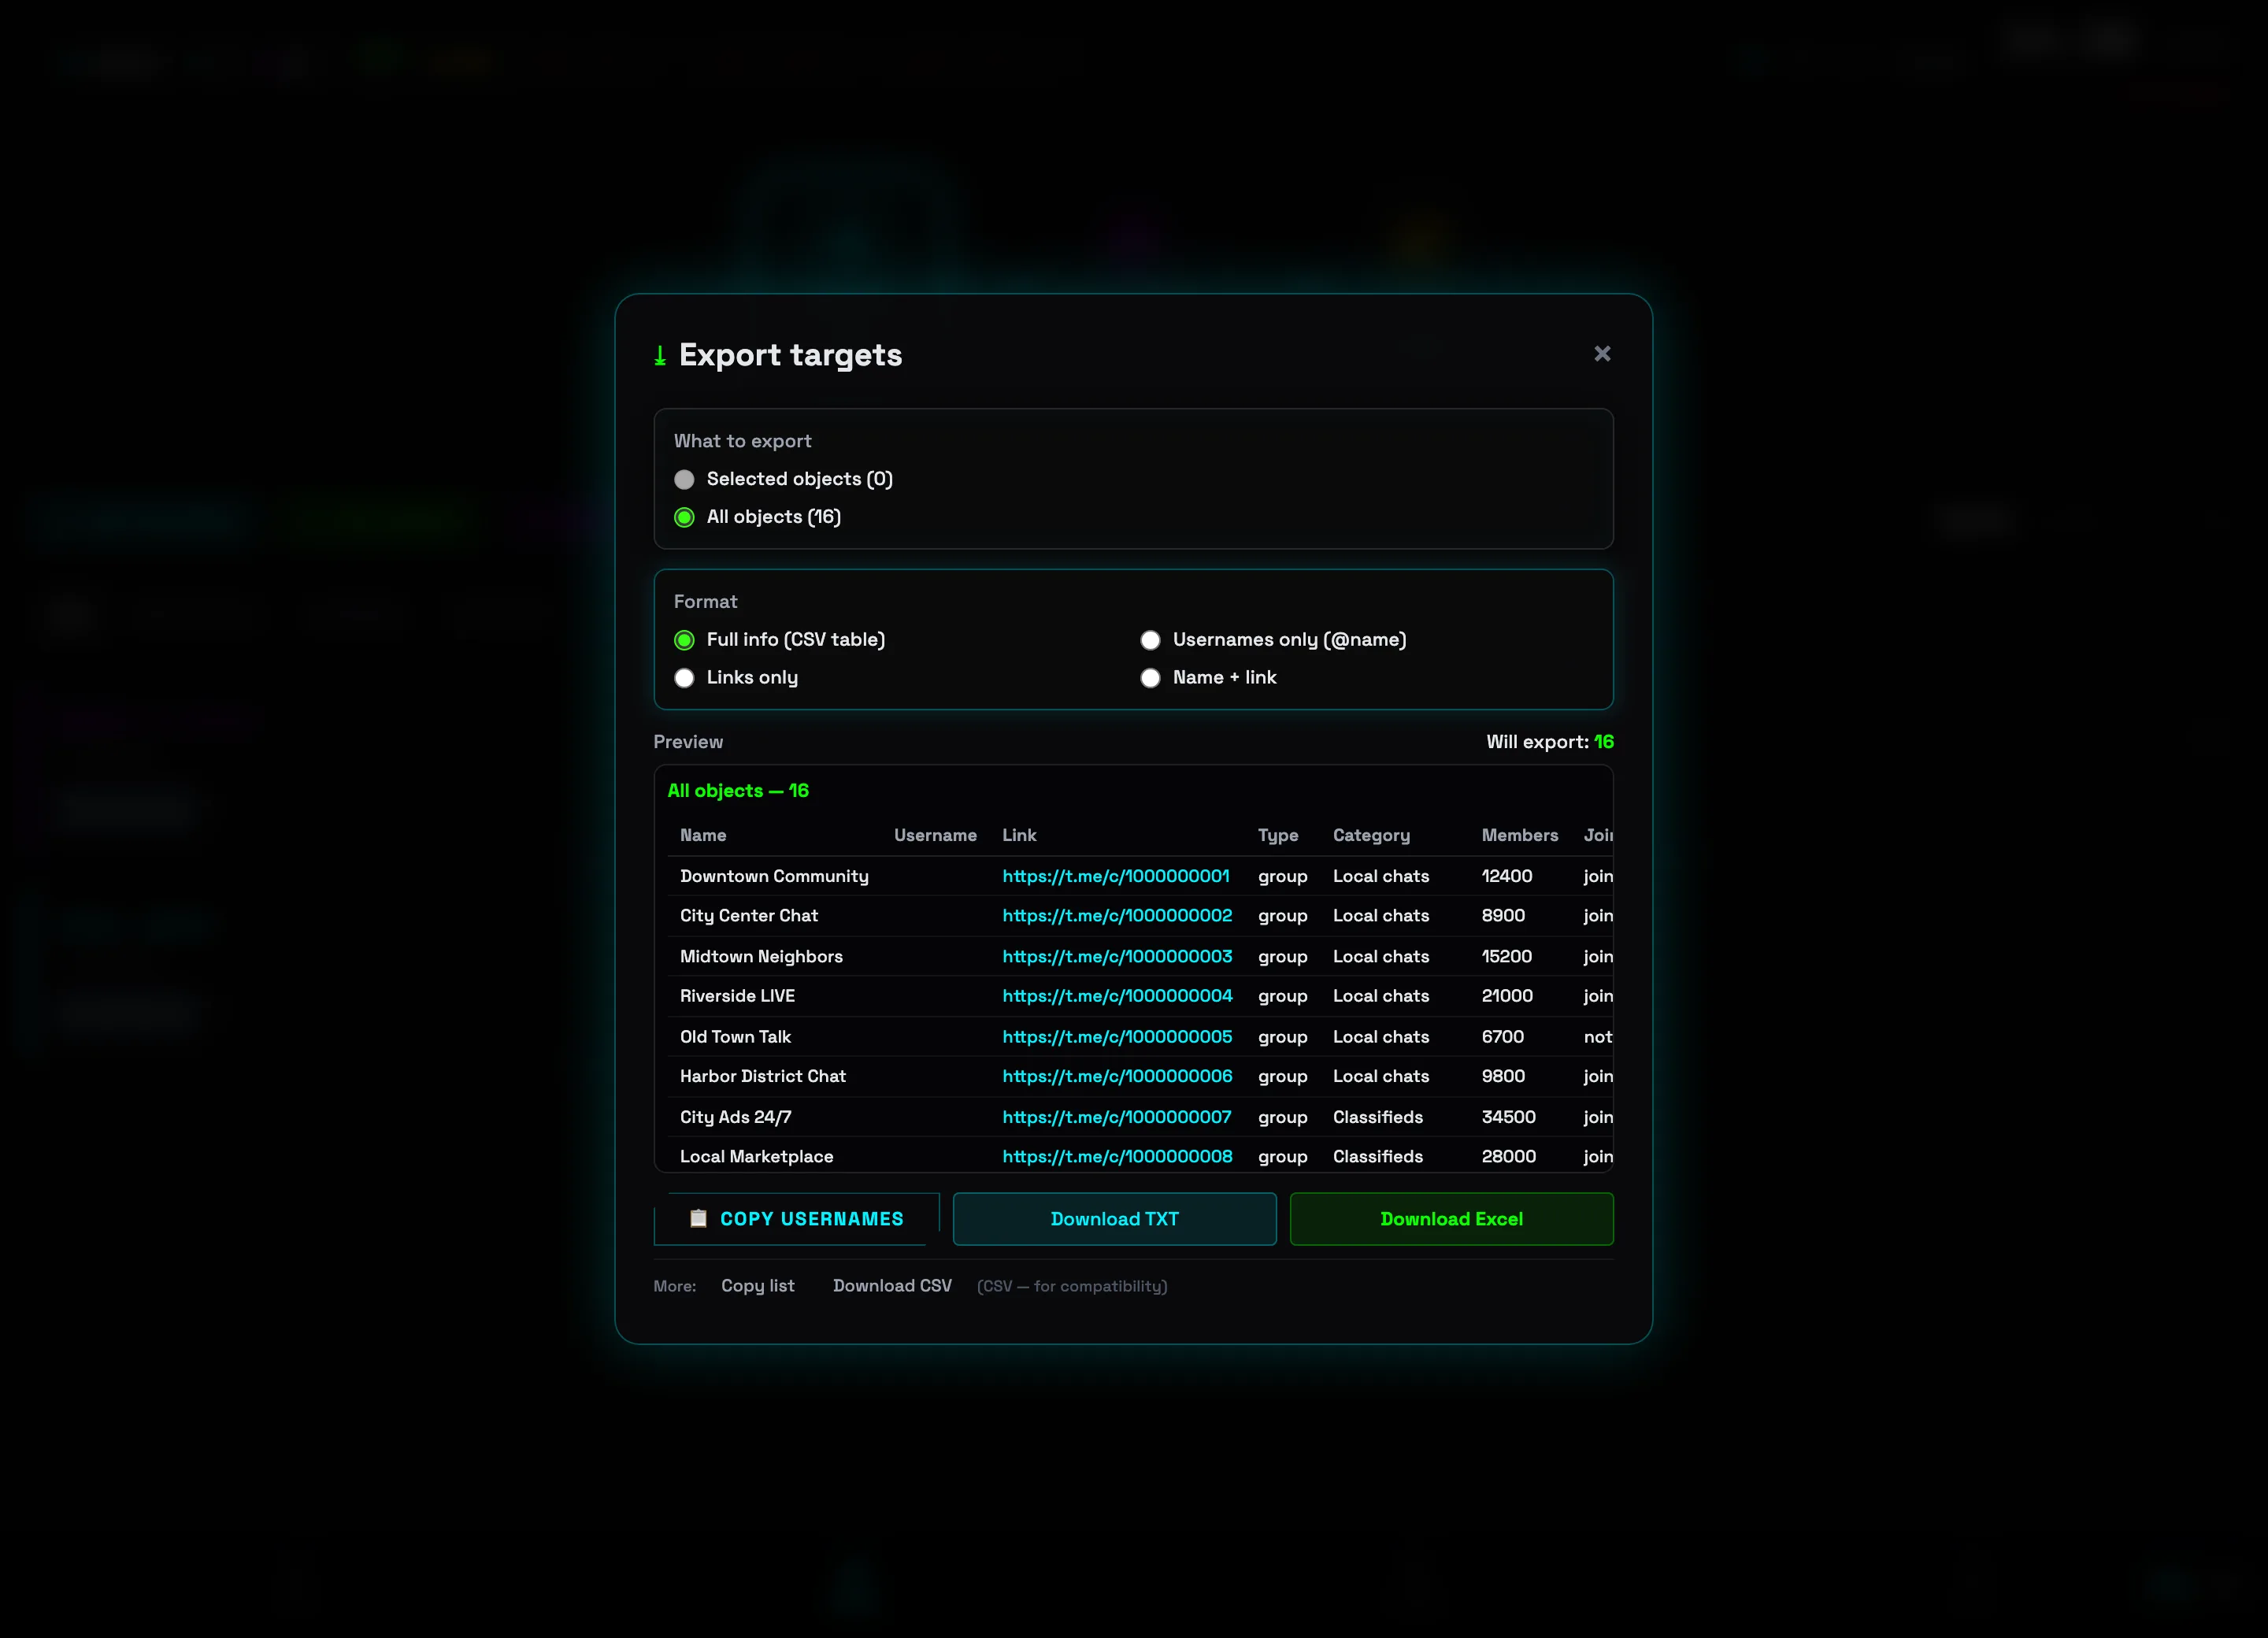This screenshot has width=2268, height=1638.
Task: Choose Name + link format
Action: (1208, 678)
